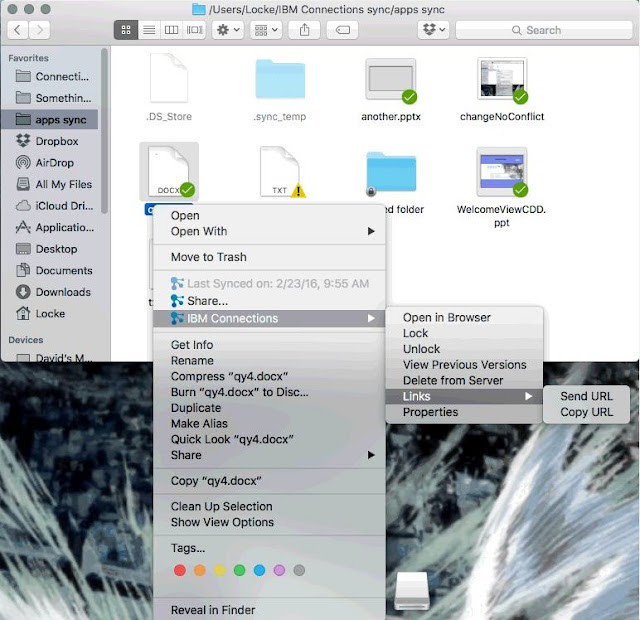Select the changeNoConflict file
Viewport: 640px width, 620px height.
(502, 79)
